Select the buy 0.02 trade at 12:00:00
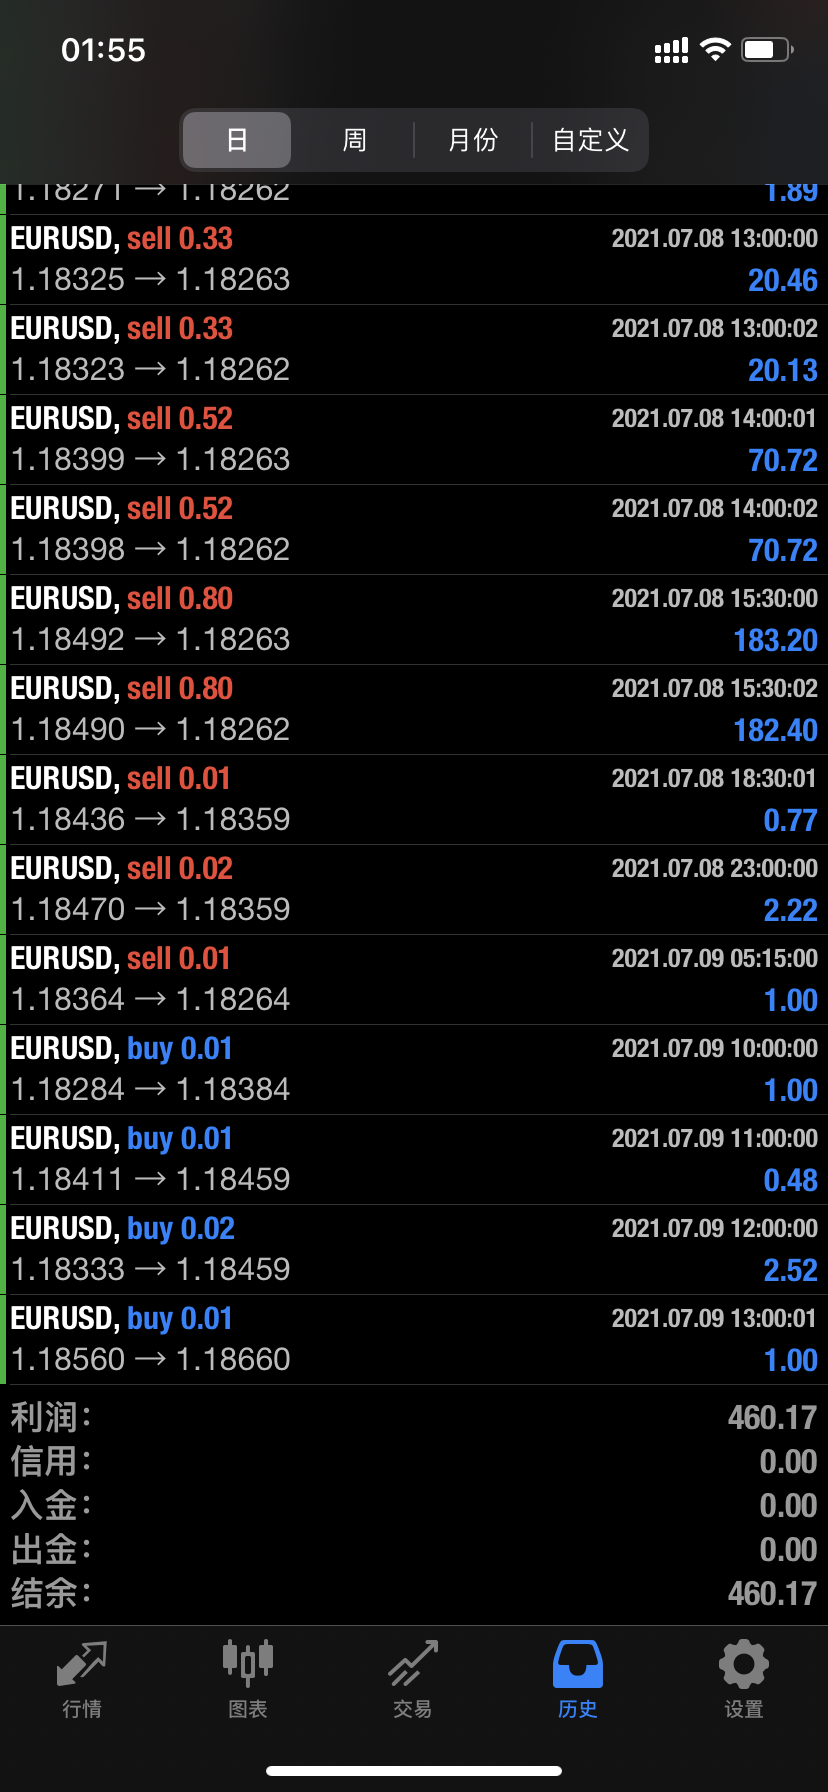This screenshot has height=1792, width=828. pyautogui.click(x=414, y=1250)
